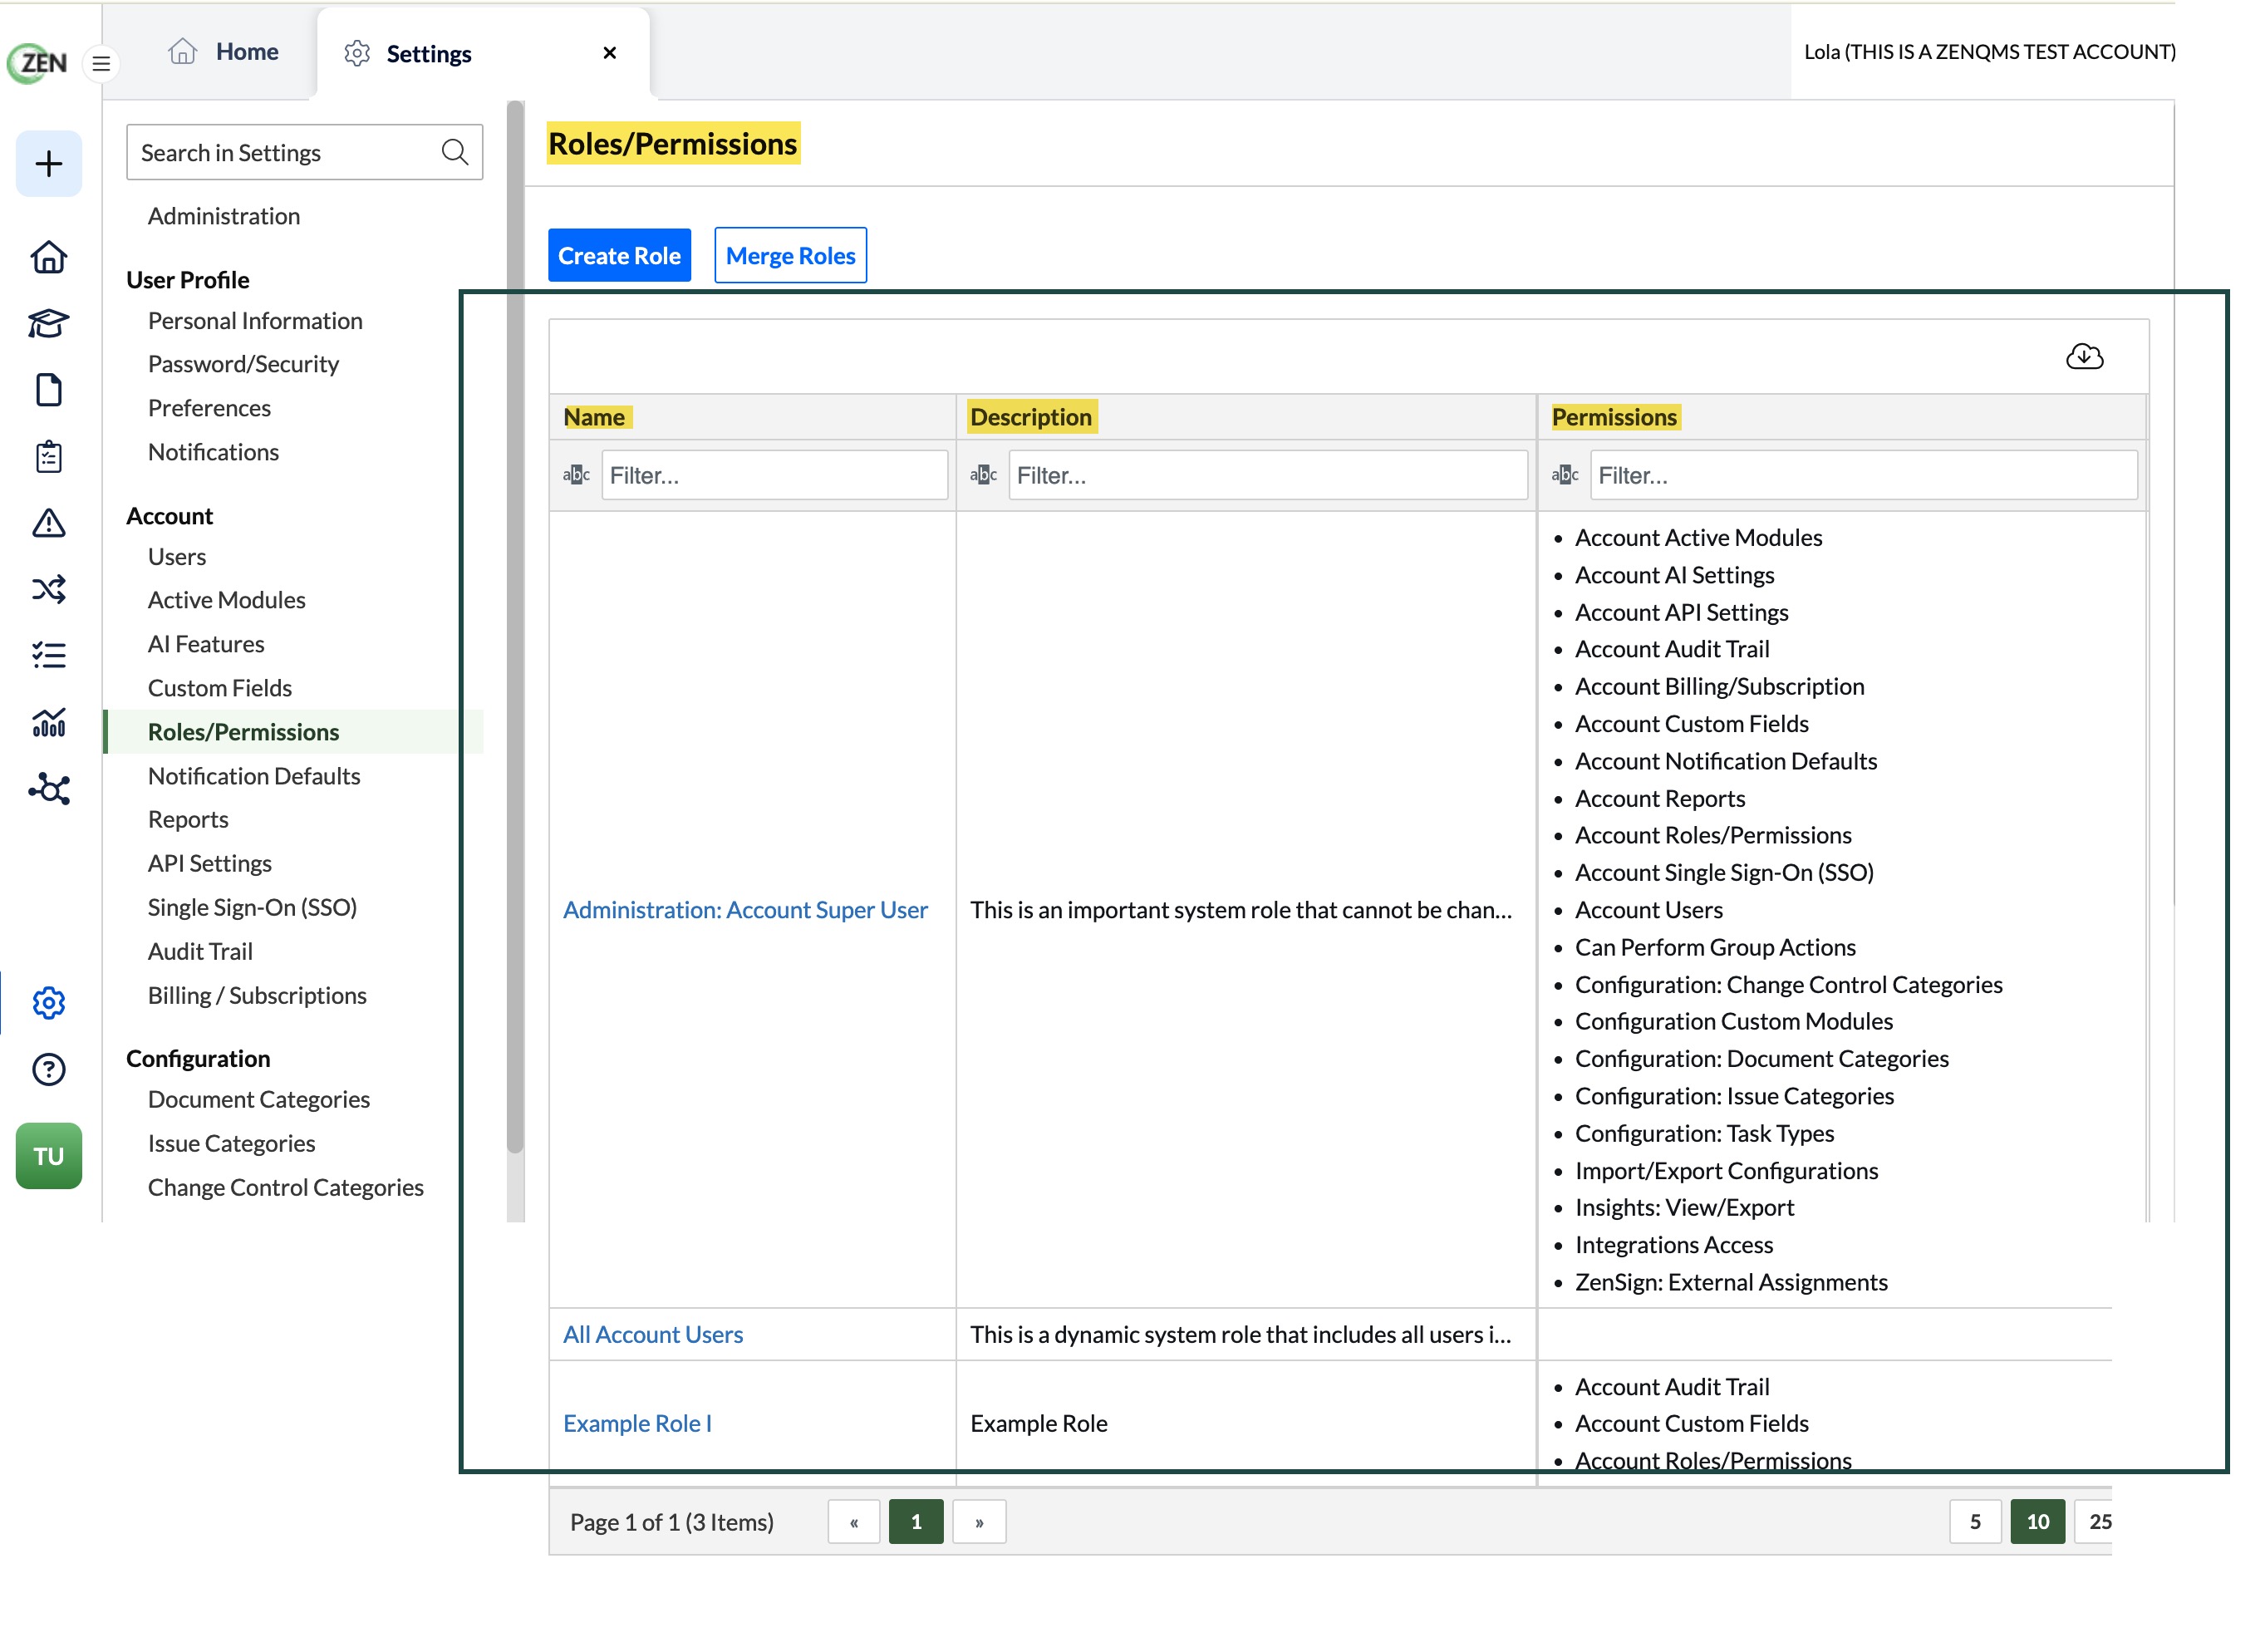Open Name column filter type icon
The width and height of the screenshot is (2265, 1652).
click(576, 475)
